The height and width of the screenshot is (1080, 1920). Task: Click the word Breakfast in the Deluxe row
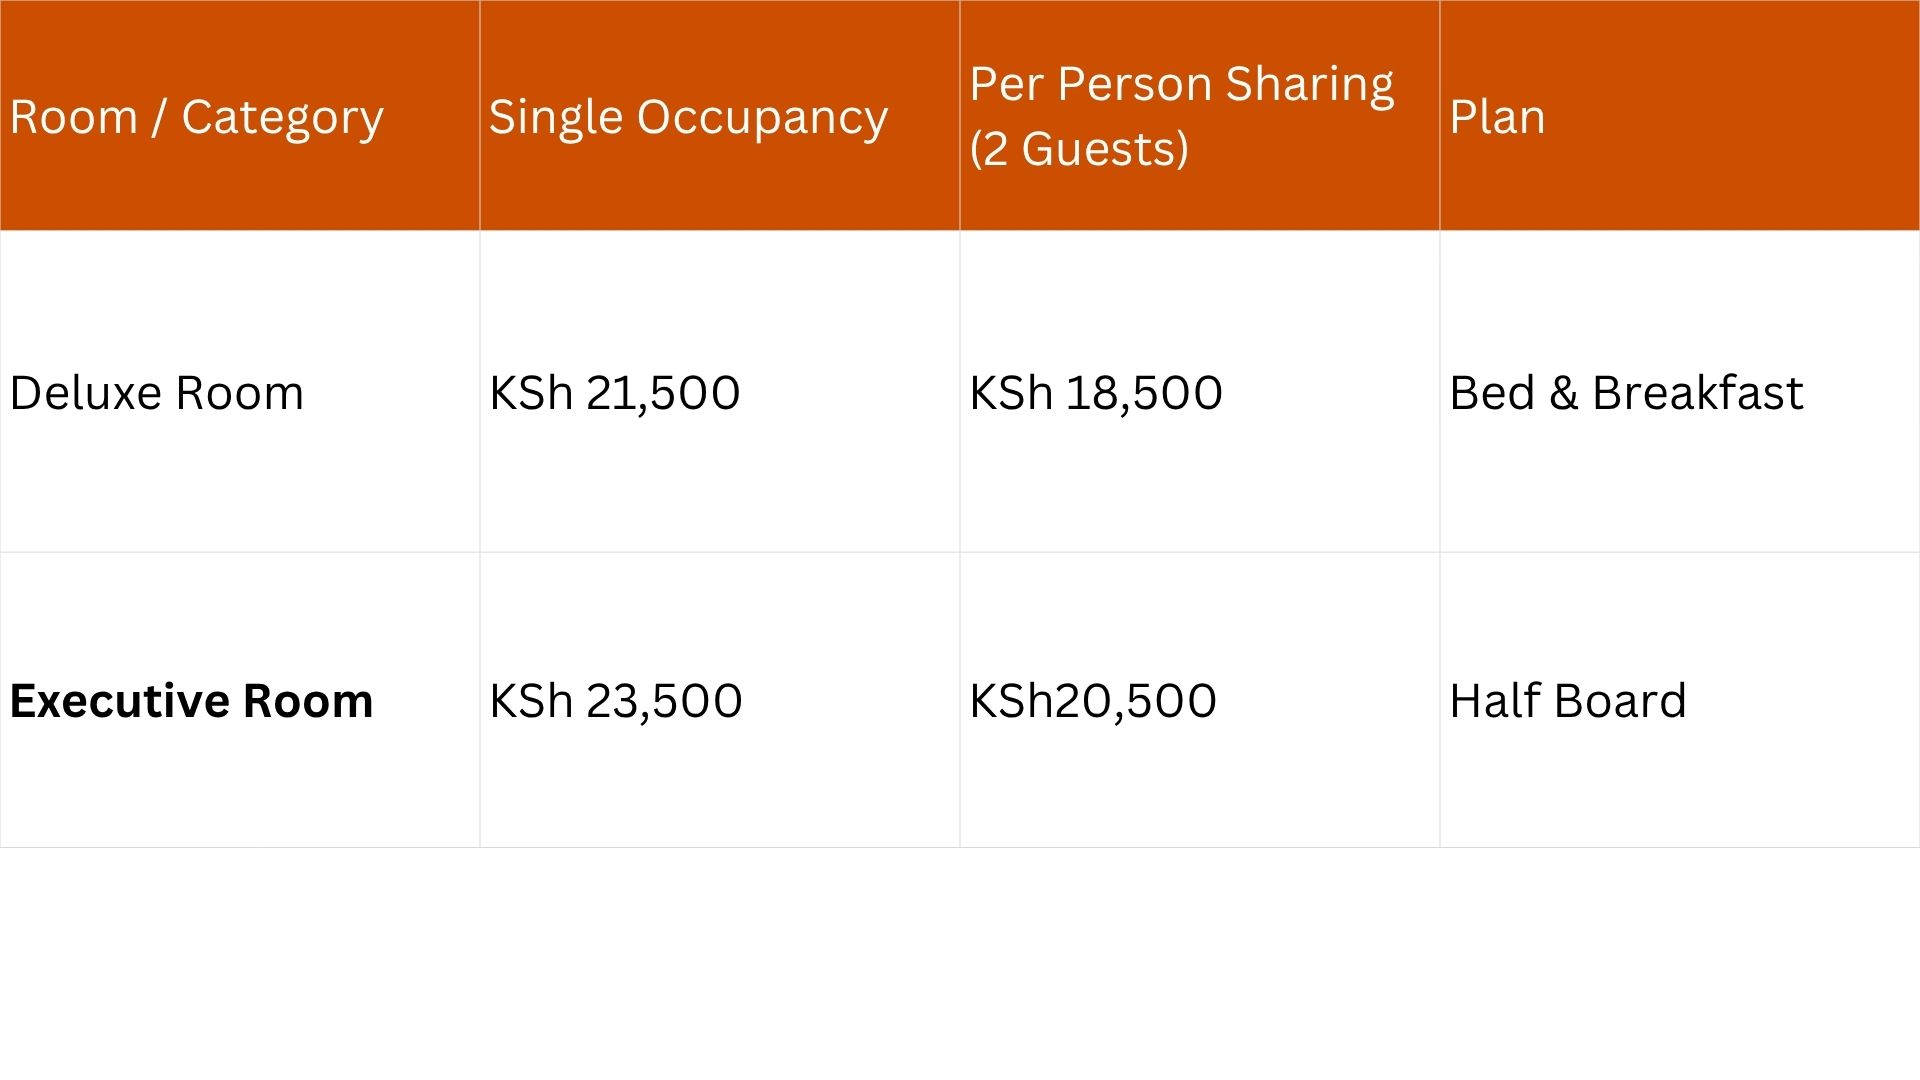pos(1697,393)
